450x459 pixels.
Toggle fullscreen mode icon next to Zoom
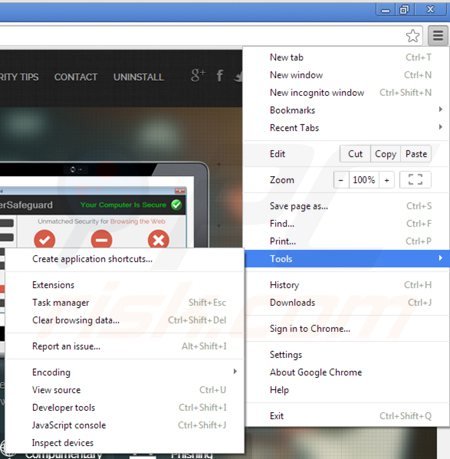[x=415, y=180]
